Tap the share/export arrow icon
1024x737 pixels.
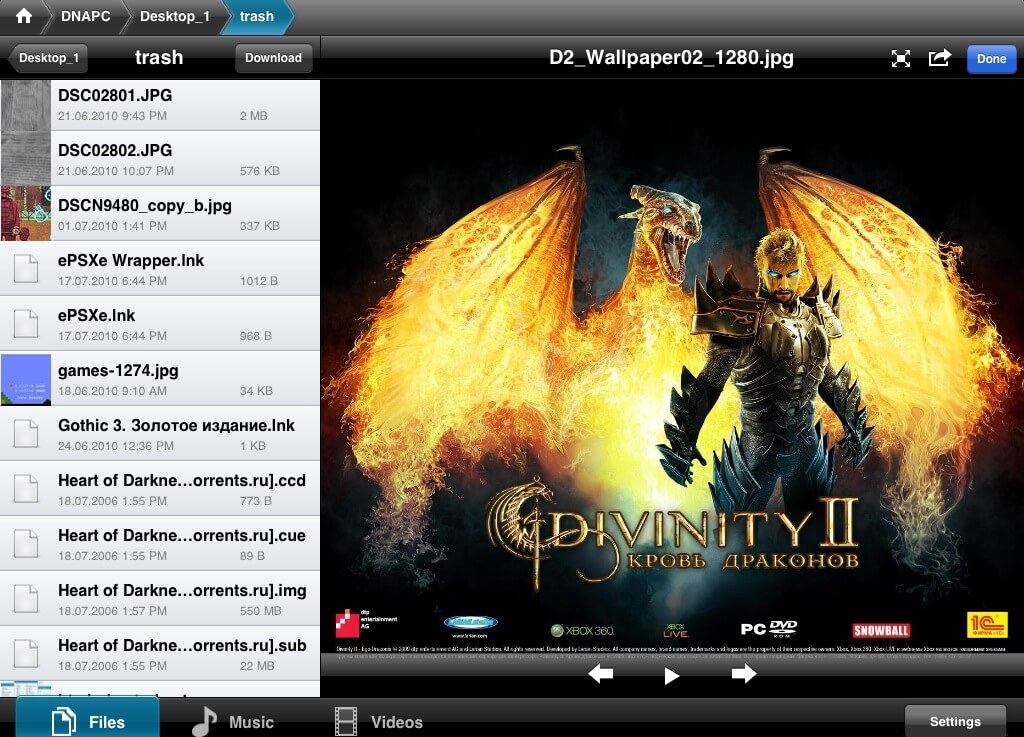(x=939, y=58)
